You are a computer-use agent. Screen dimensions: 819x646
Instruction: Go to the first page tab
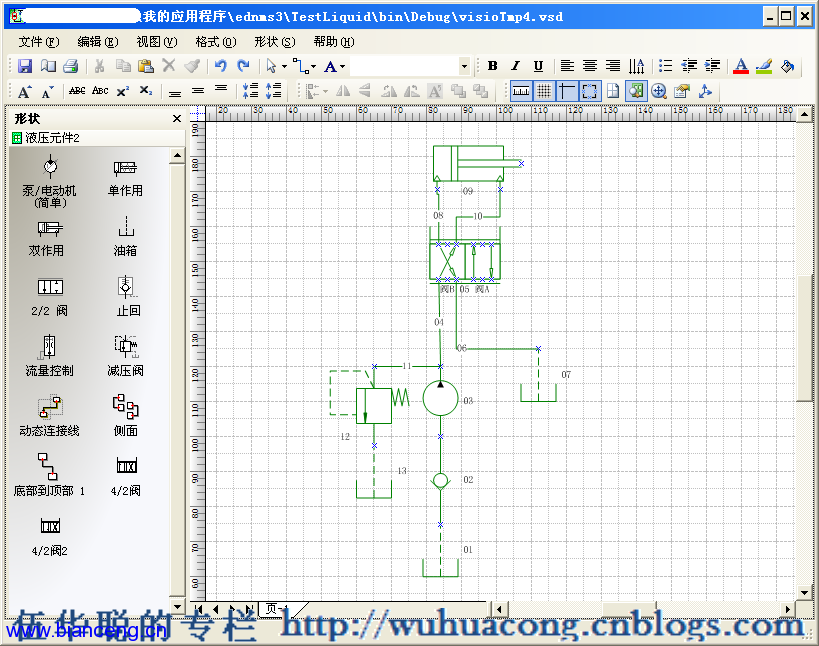198,608
